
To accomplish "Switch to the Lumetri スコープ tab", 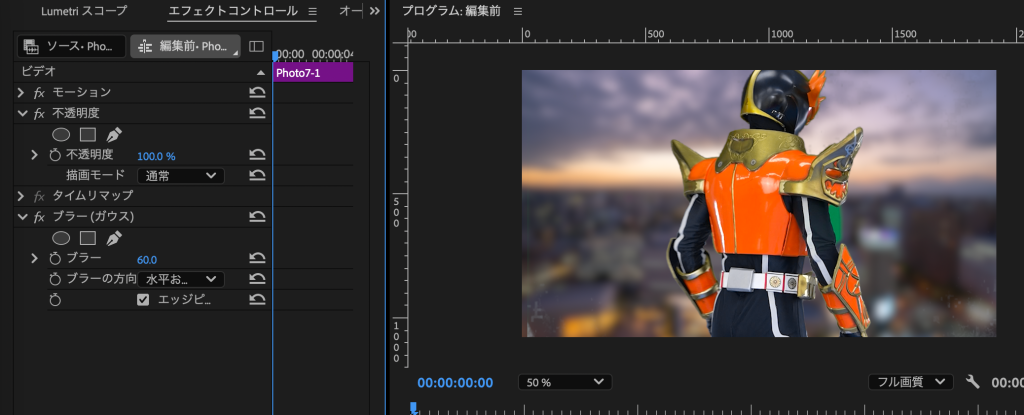I will coord(84,11).
